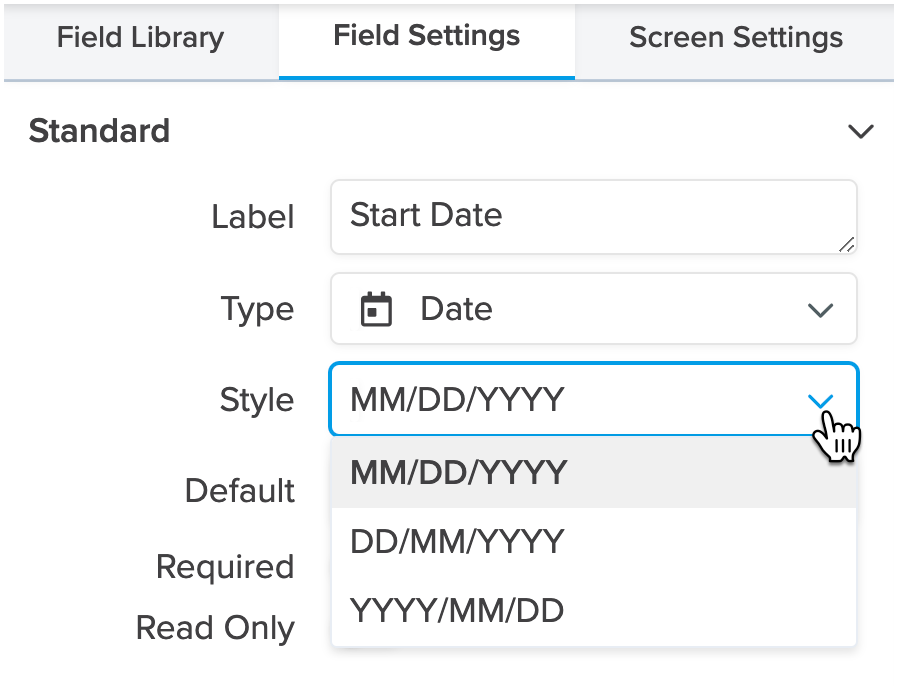Choose YYYY/MM/DD date style option

pyautogui.click(x=594, y=611)
